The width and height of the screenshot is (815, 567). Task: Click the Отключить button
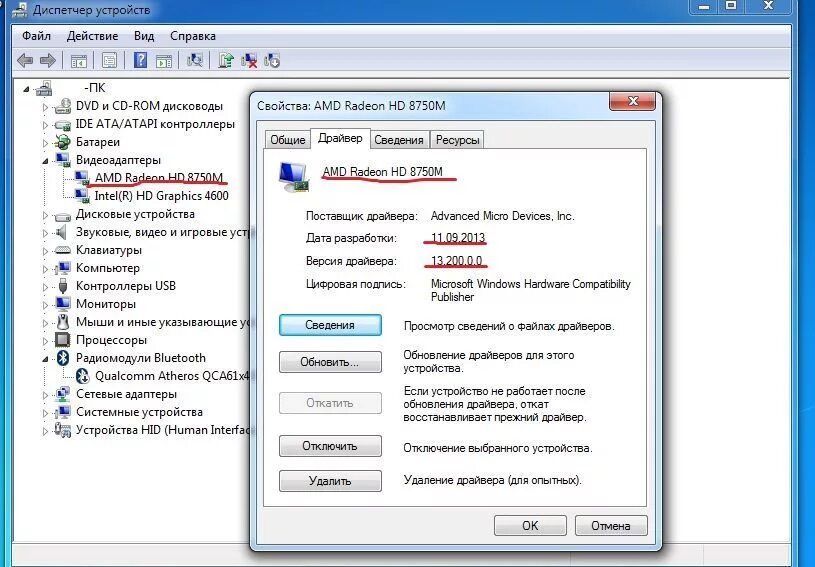330,446
